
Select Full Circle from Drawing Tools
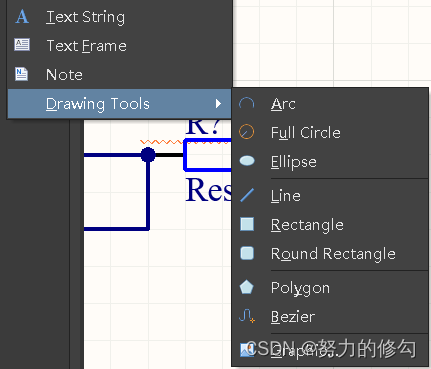330,133
